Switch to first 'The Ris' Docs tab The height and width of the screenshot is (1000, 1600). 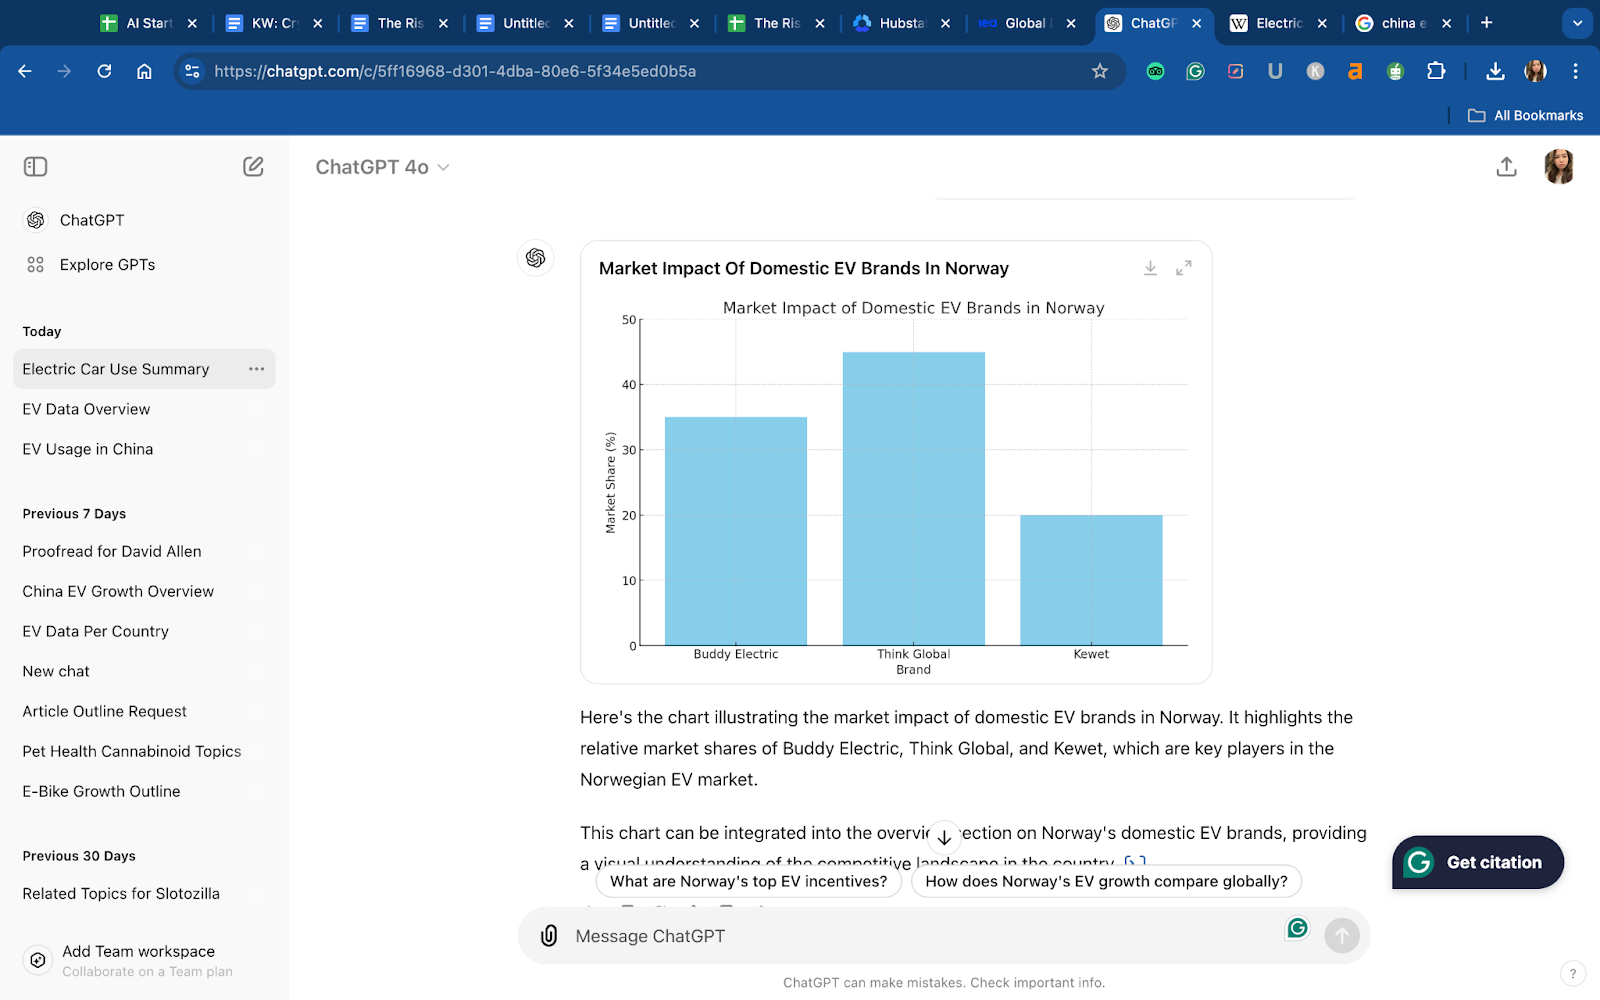click(x=400, y=23)
